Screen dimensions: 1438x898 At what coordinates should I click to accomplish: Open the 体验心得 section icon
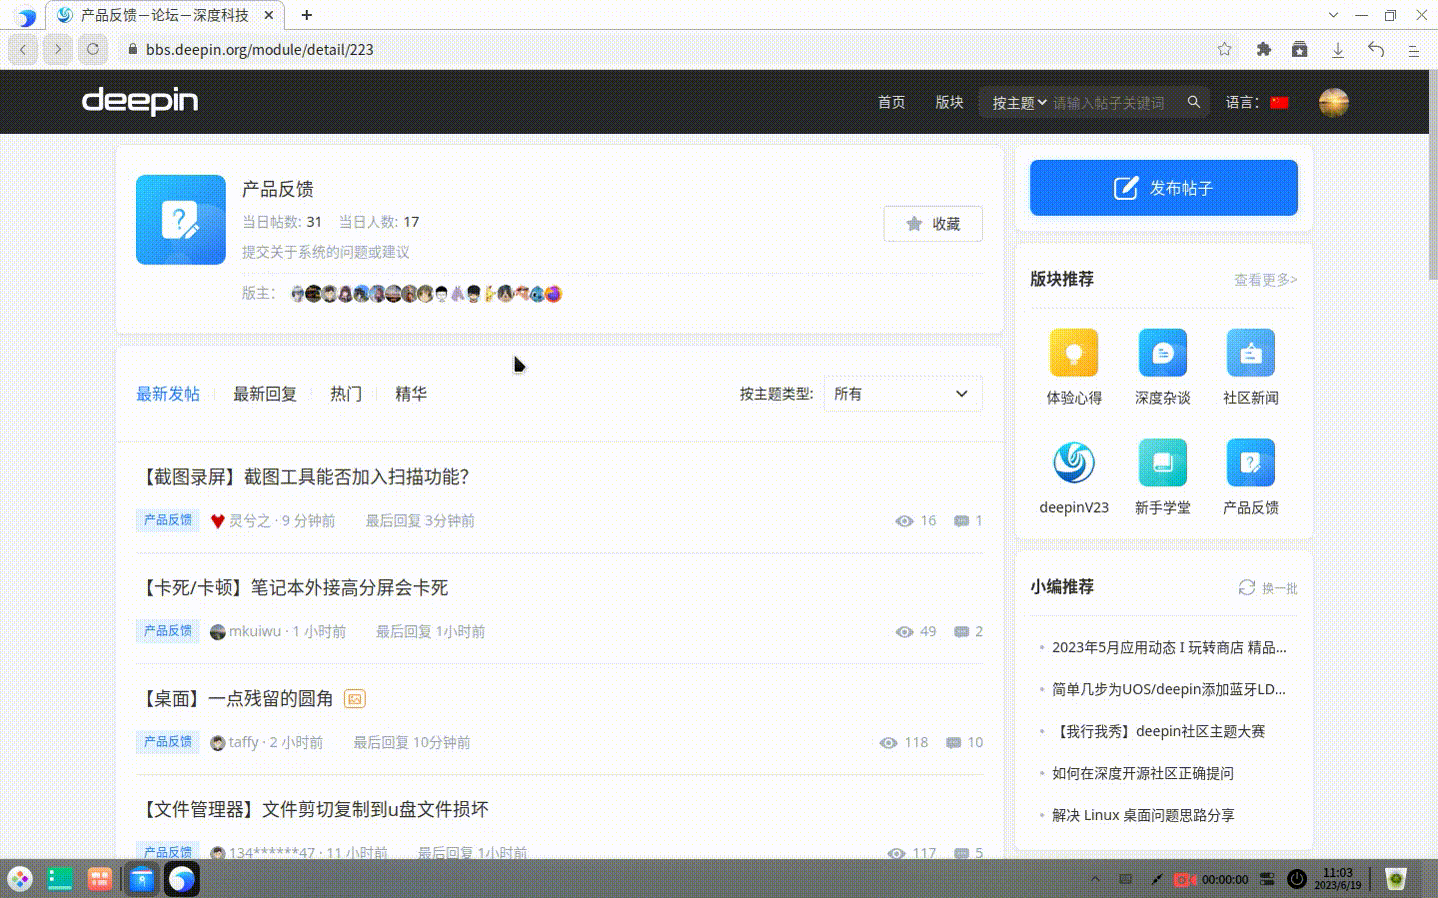(1073, 352)
